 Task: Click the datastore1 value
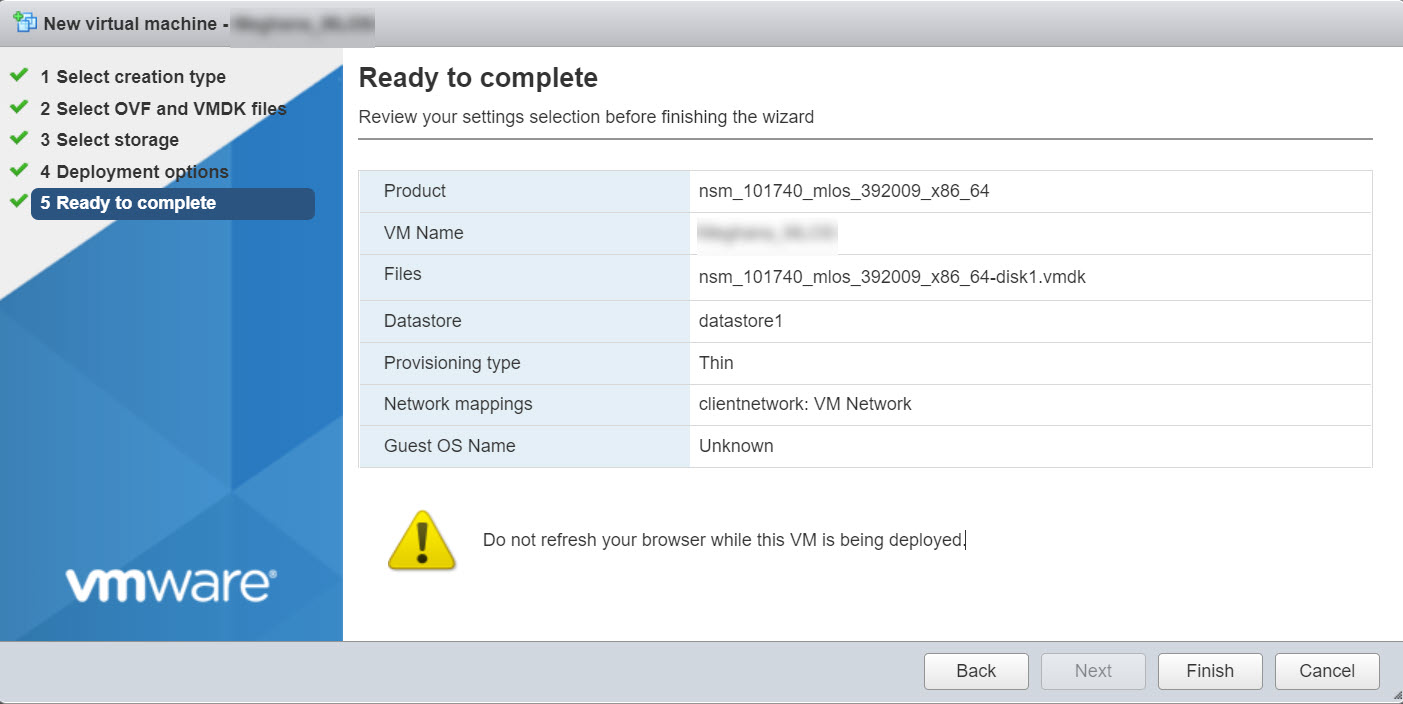click(x=740, y=321)
